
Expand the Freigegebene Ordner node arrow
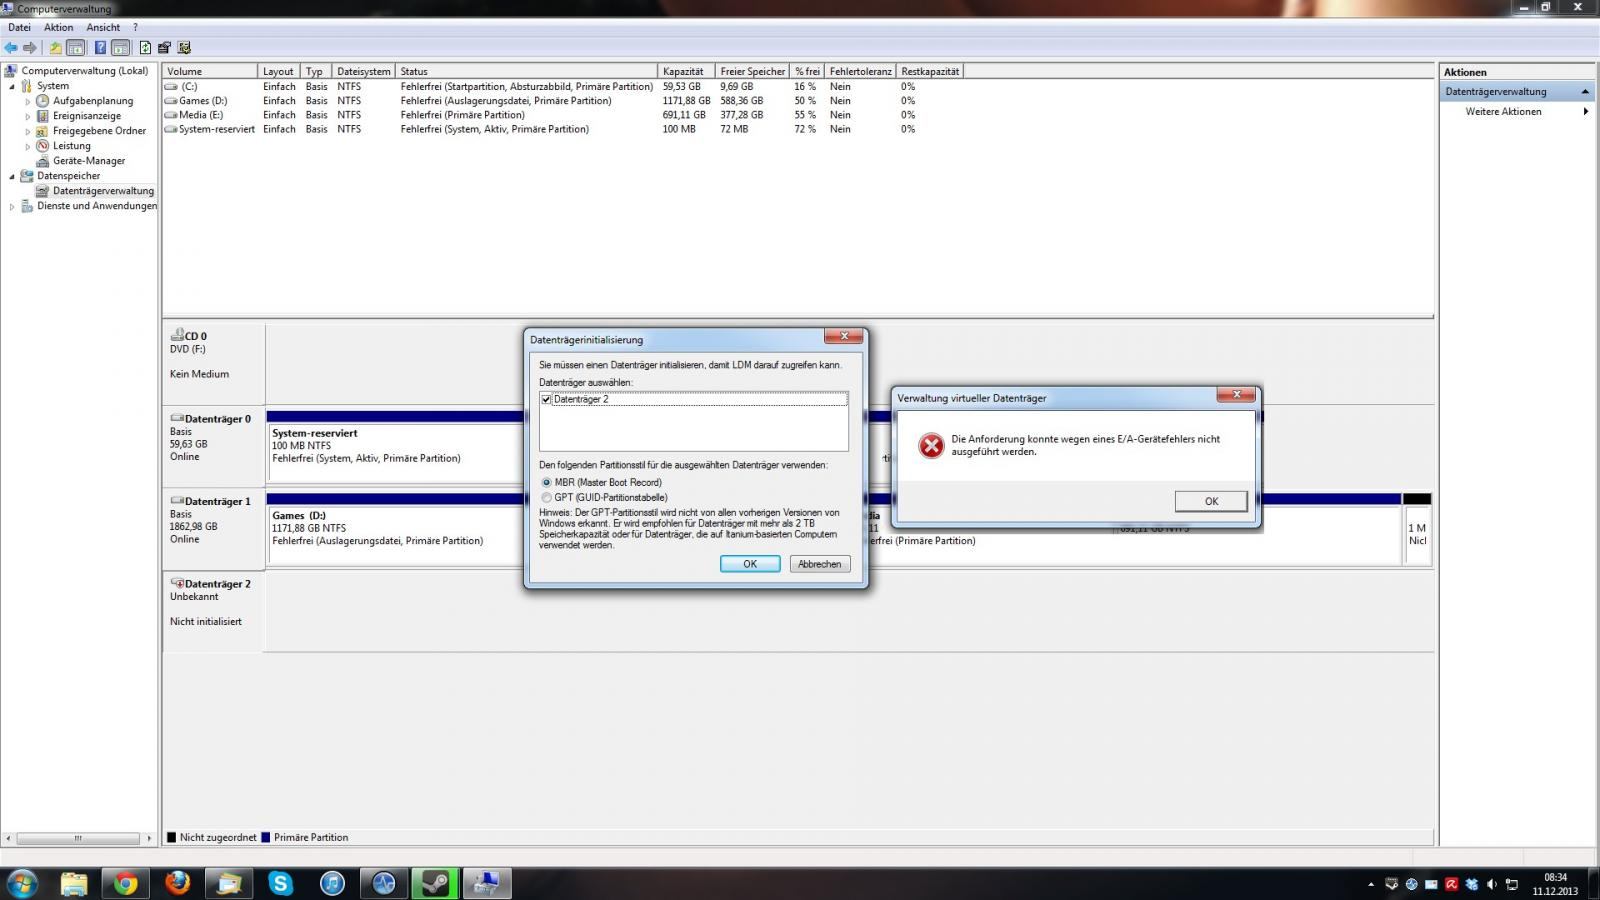tap(27, 131)
